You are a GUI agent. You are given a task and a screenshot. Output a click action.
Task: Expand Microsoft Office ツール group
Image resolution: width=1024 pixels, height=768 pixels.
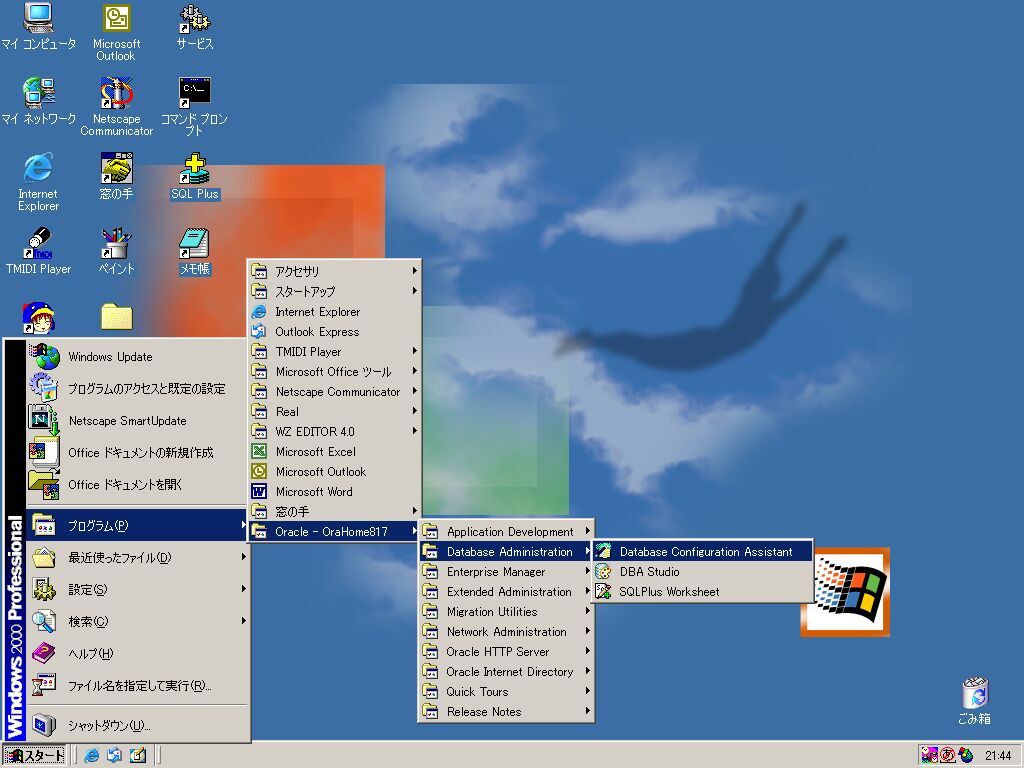click(x=334, y=372)
